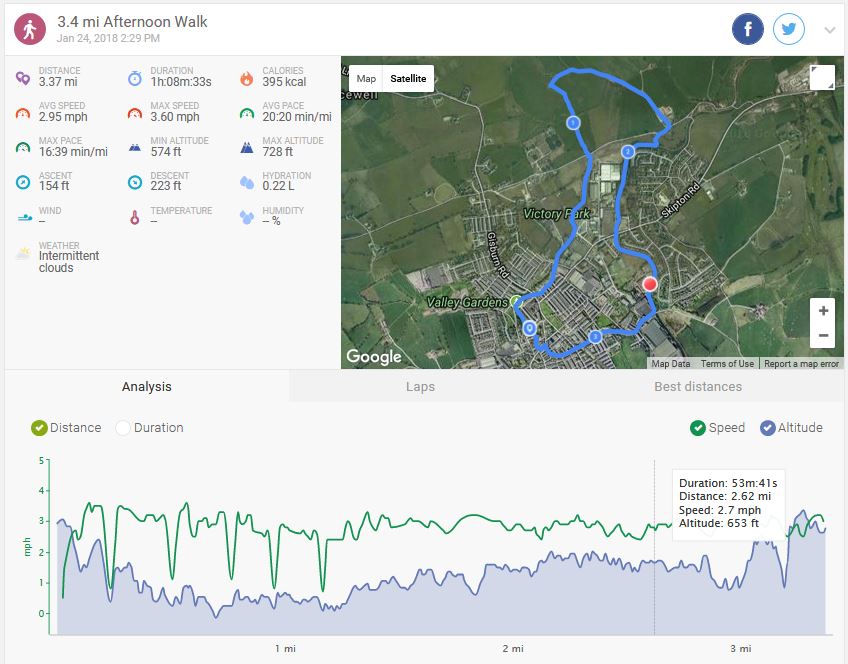This screenshot has height=664, width=848.
Task: Switch to the Laps tab
Action: (x=420, y=387)
